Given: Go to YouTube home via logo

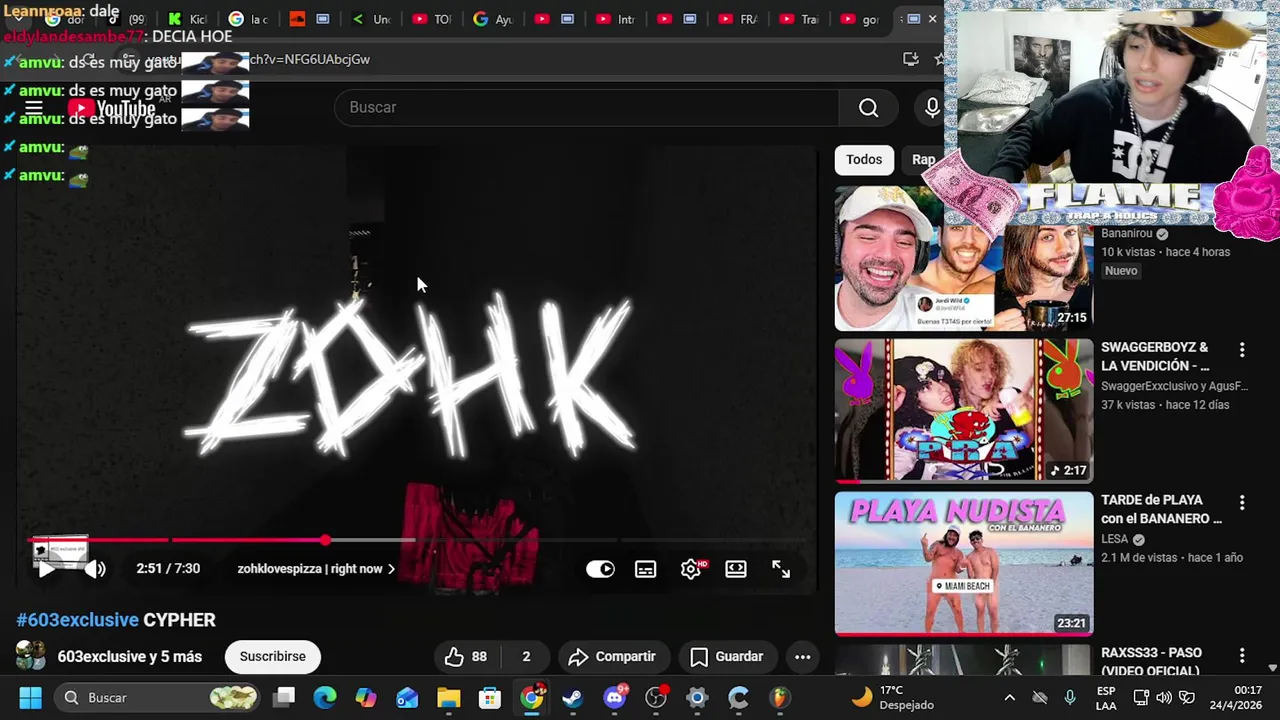Looking at the screenshot, I should [112, 108].
